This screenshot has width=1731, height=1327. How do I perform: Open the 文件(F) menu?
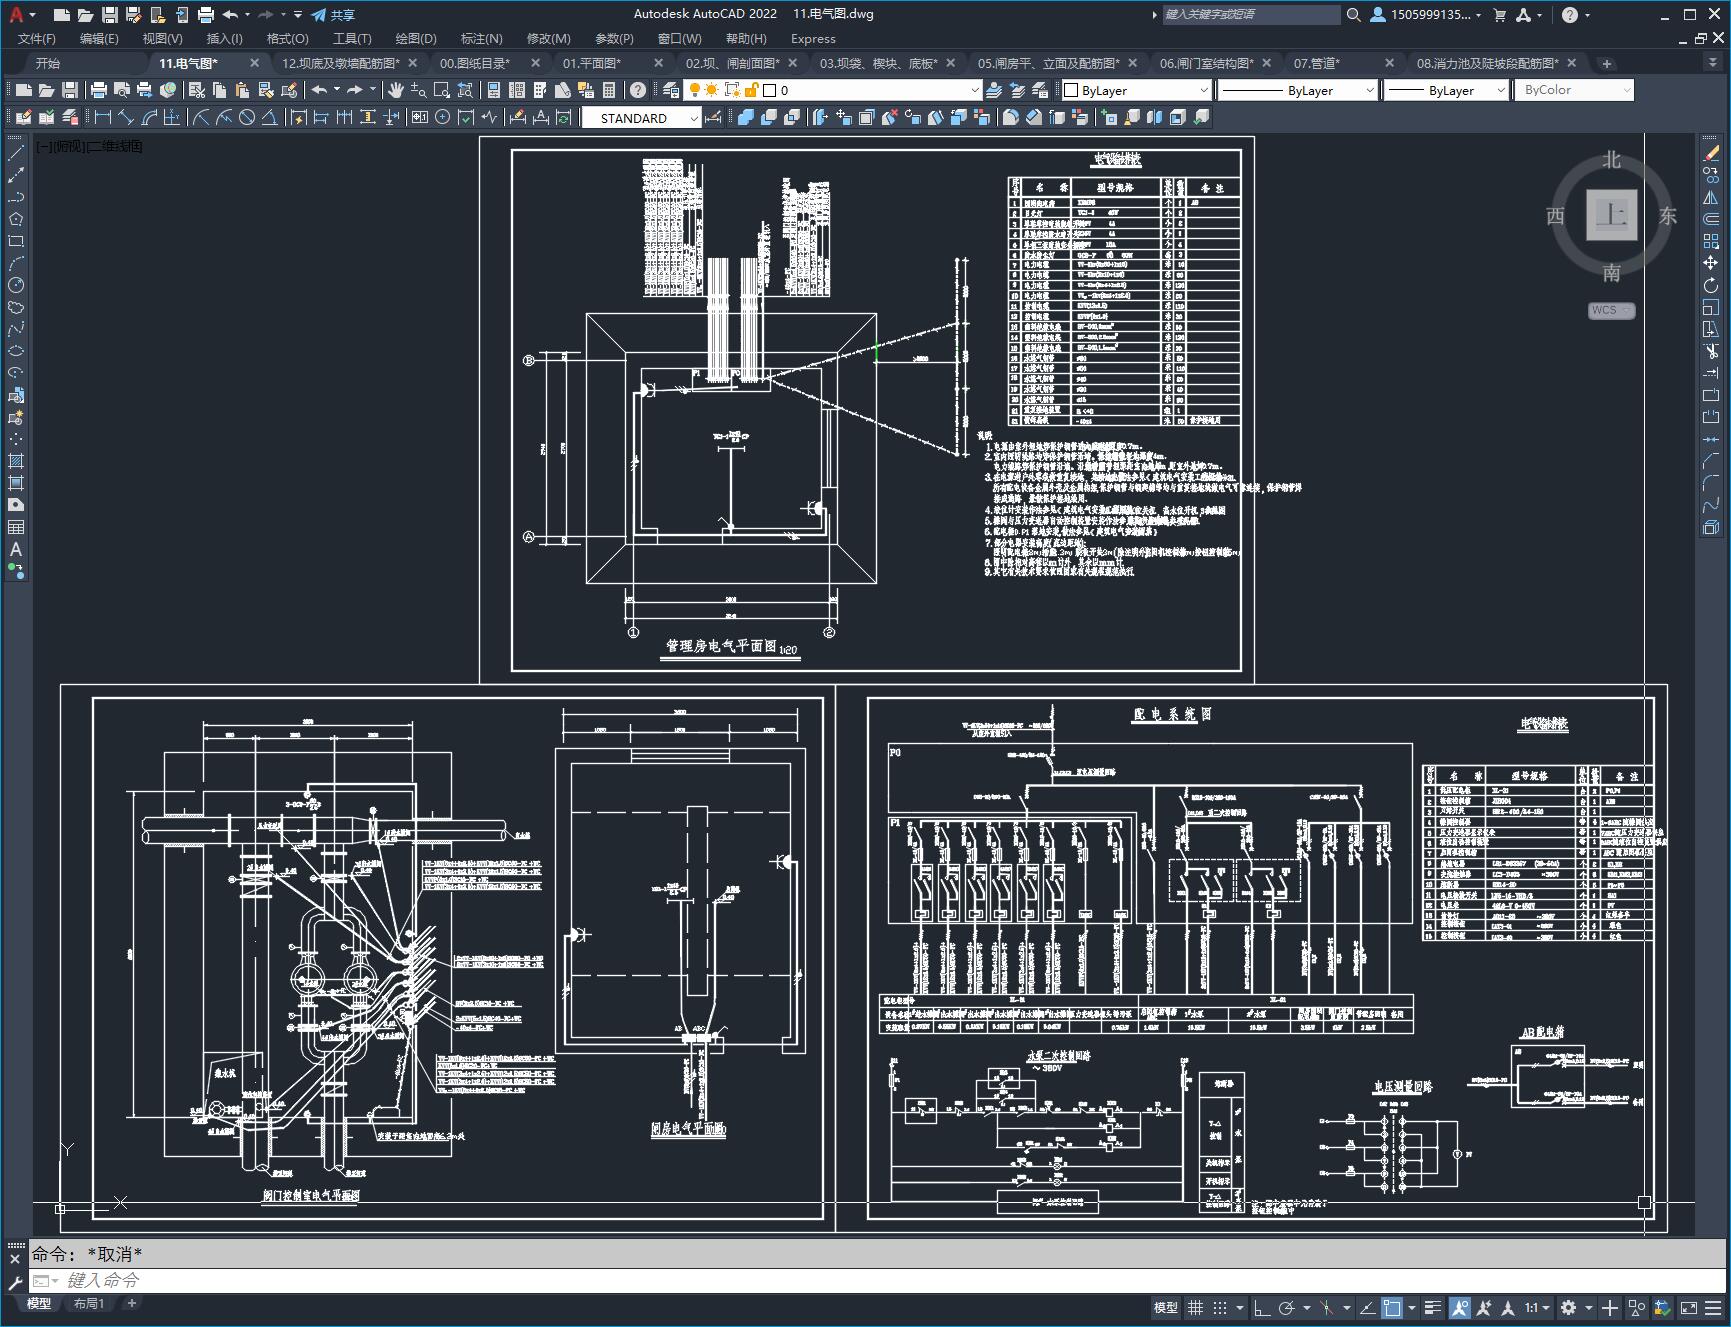(x=37, y=38)
